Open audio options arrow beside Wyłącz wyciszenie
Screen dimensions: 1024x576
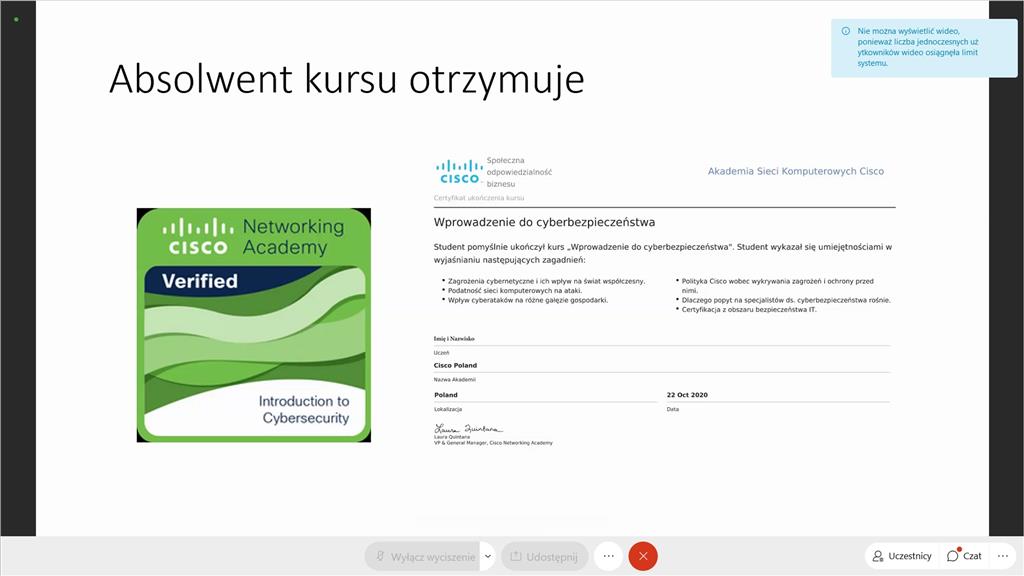point(488,556)
